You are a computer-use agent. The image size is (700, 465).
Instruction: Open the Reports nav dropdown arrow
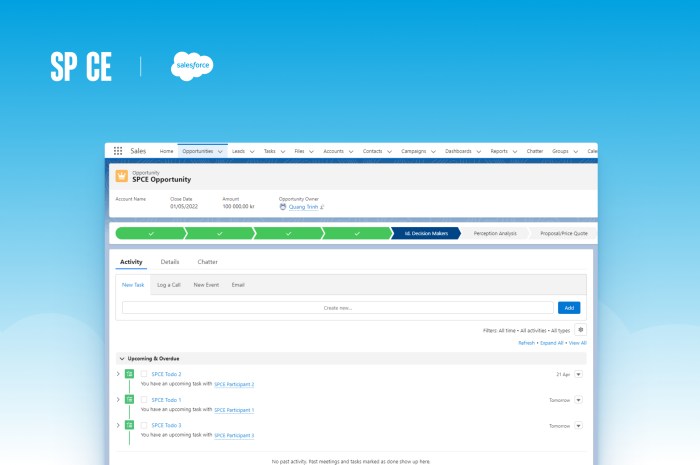515,152
